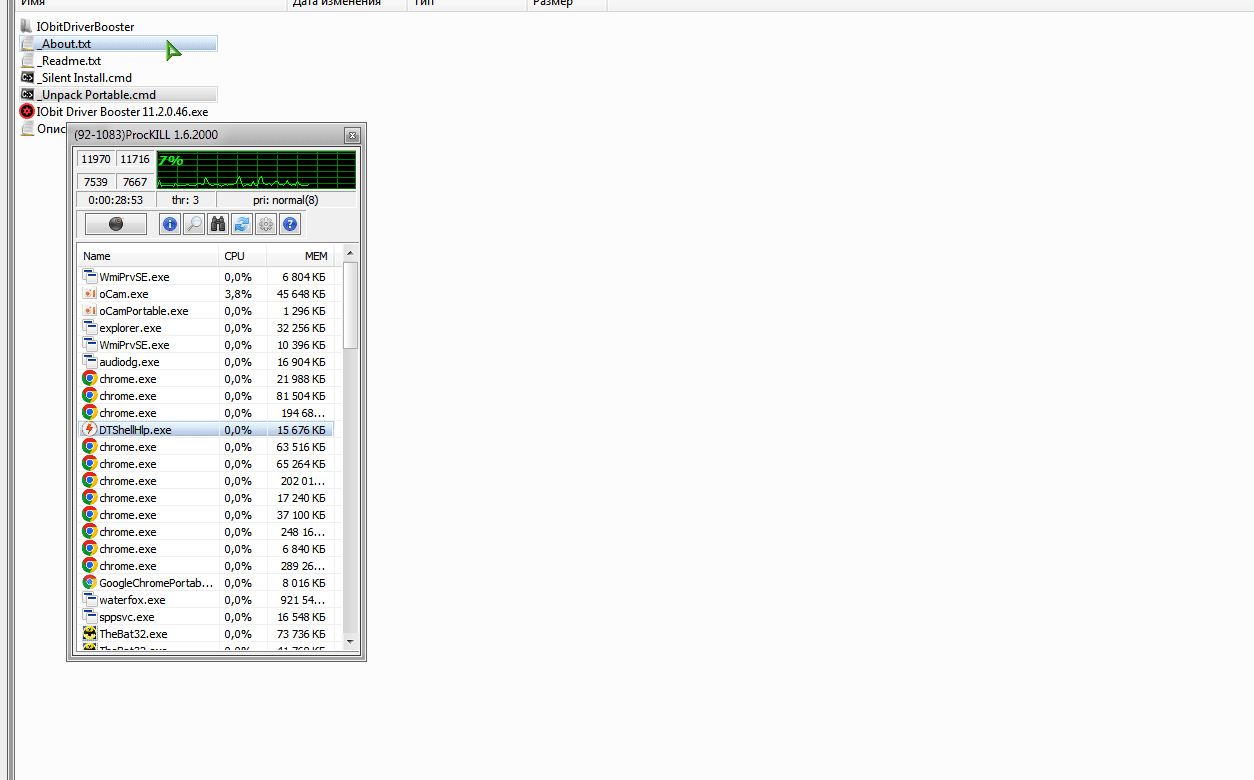
Task: Click the 7539 counter cell
Action: pos(96,182)
